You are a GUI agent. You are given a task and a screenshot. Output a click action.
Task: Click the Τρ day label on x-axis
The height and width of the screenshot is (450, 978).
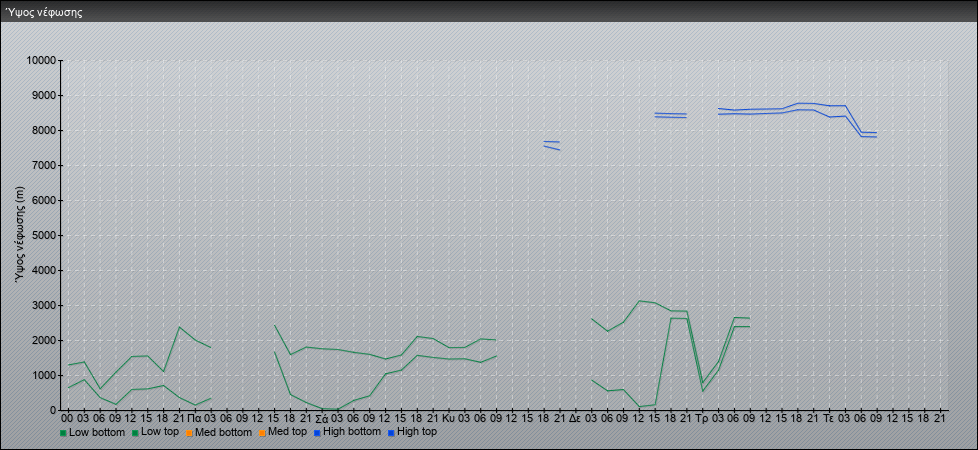click(702, 418)
